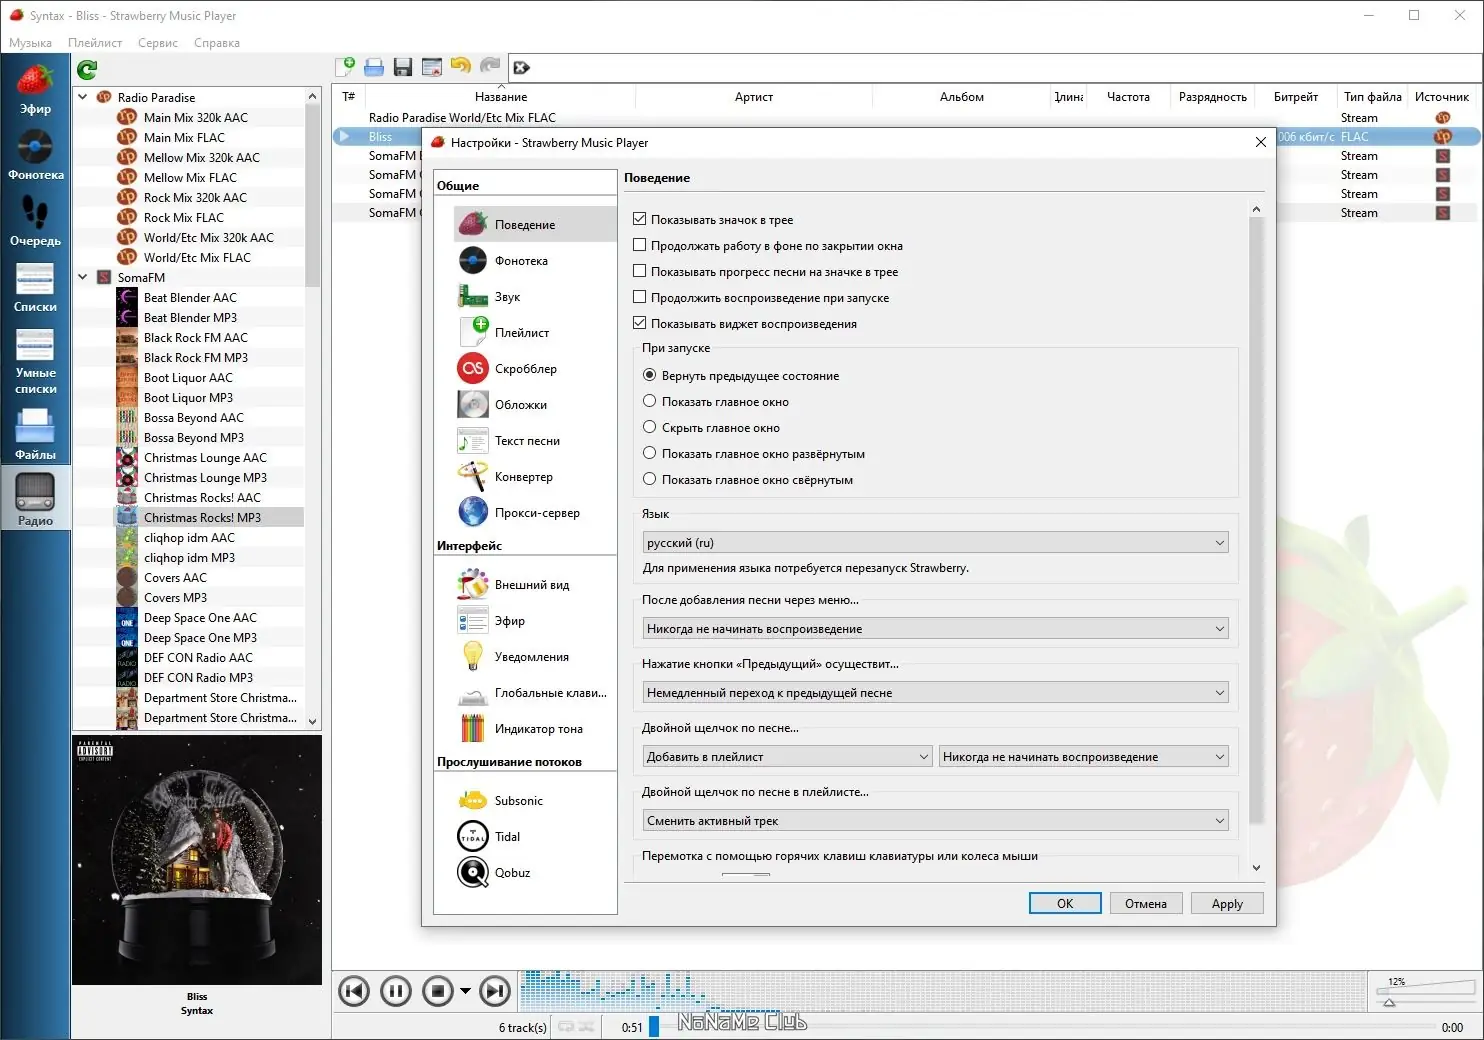
Task: Pause playback with the pause button
Action: [x=396, y=991]
